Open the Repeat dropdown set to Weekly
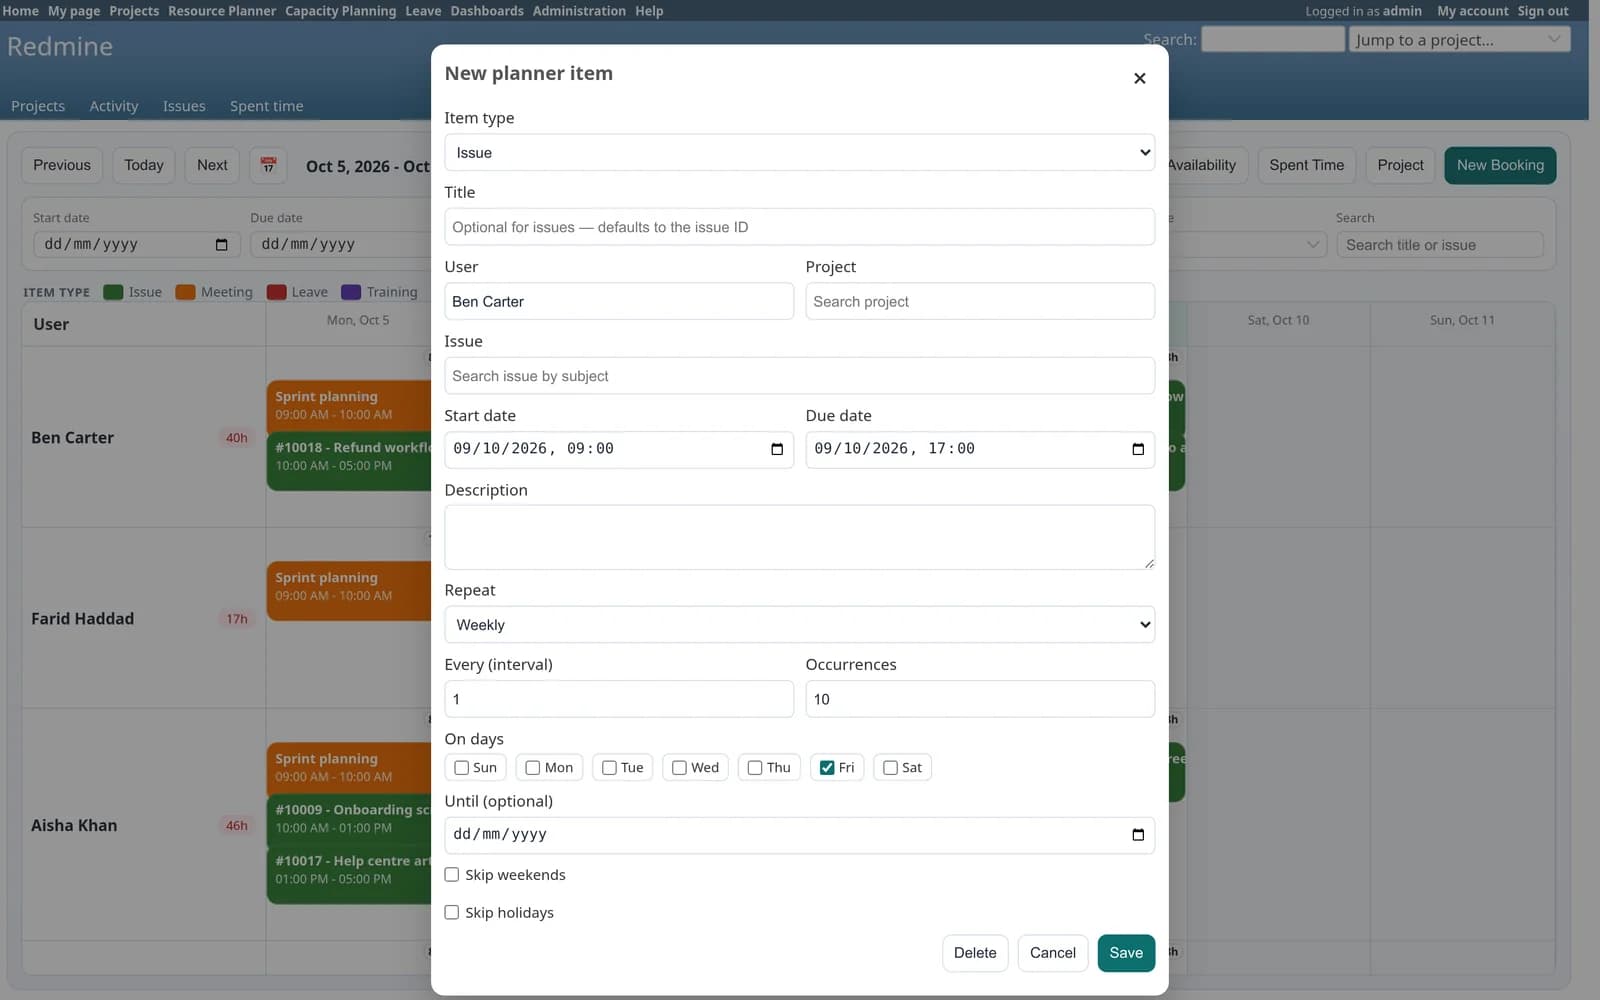The width and height of the screenshot is (1600, 1000). [799, 625]
